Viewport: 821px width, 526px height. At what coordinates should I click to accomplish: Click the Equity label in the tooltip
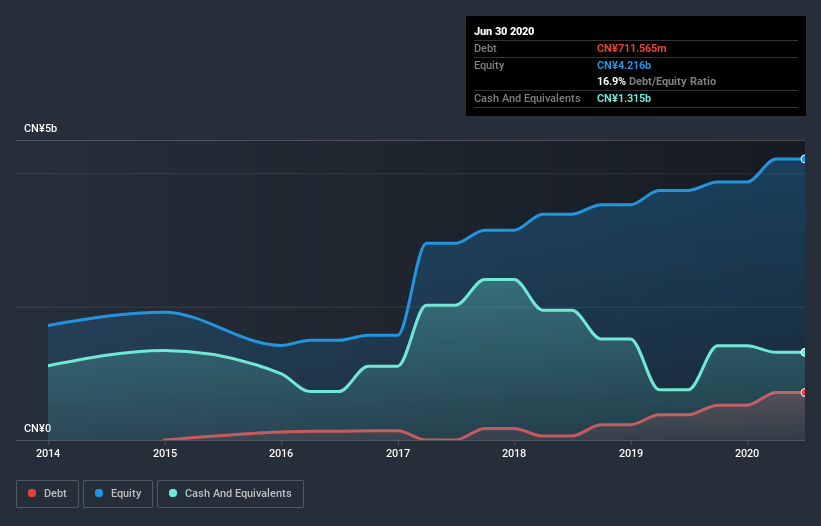click(x=489, y=65)
